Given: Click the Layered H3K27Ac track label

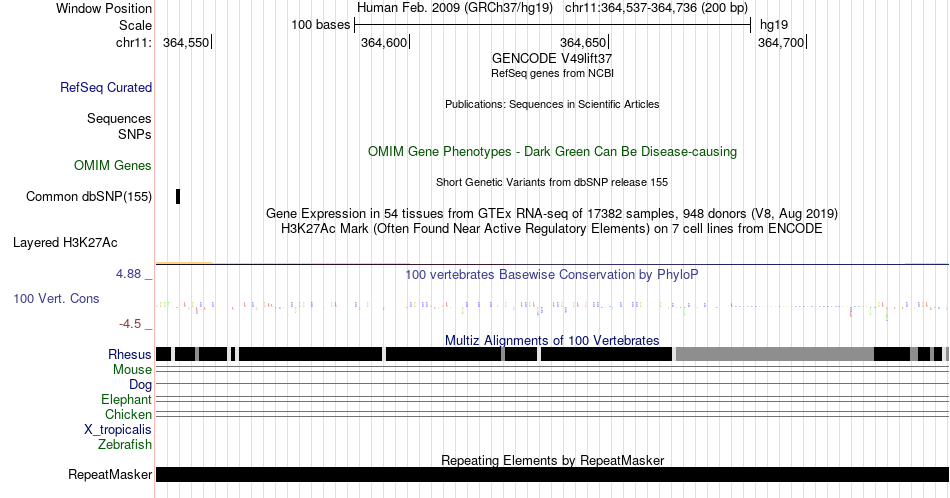Looking at the screenshot, I should tap(65, 242).
